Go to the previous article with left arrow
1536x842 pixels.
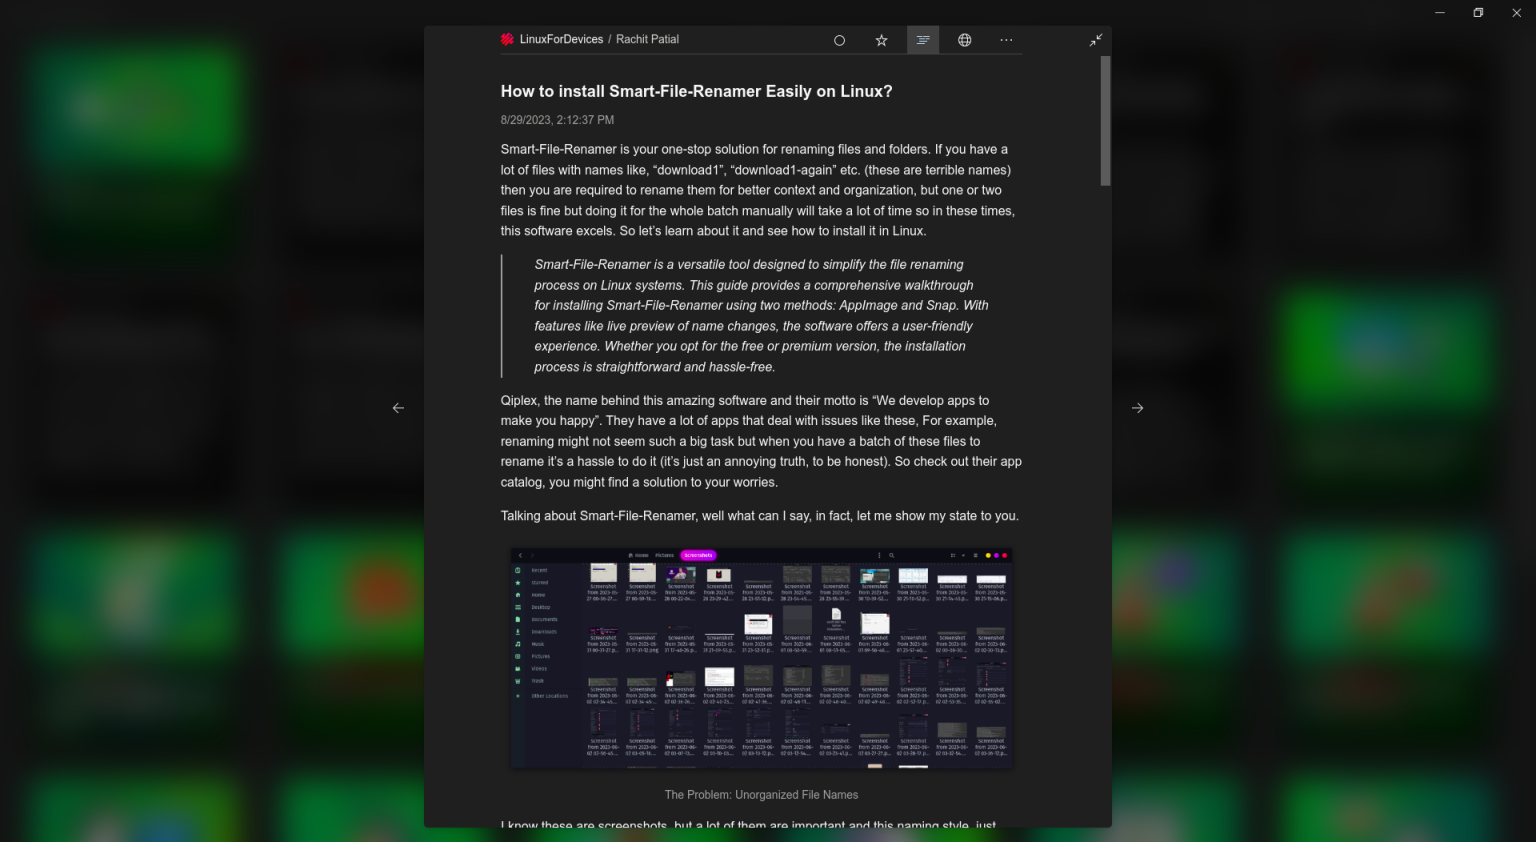click(x=398, y=408)
